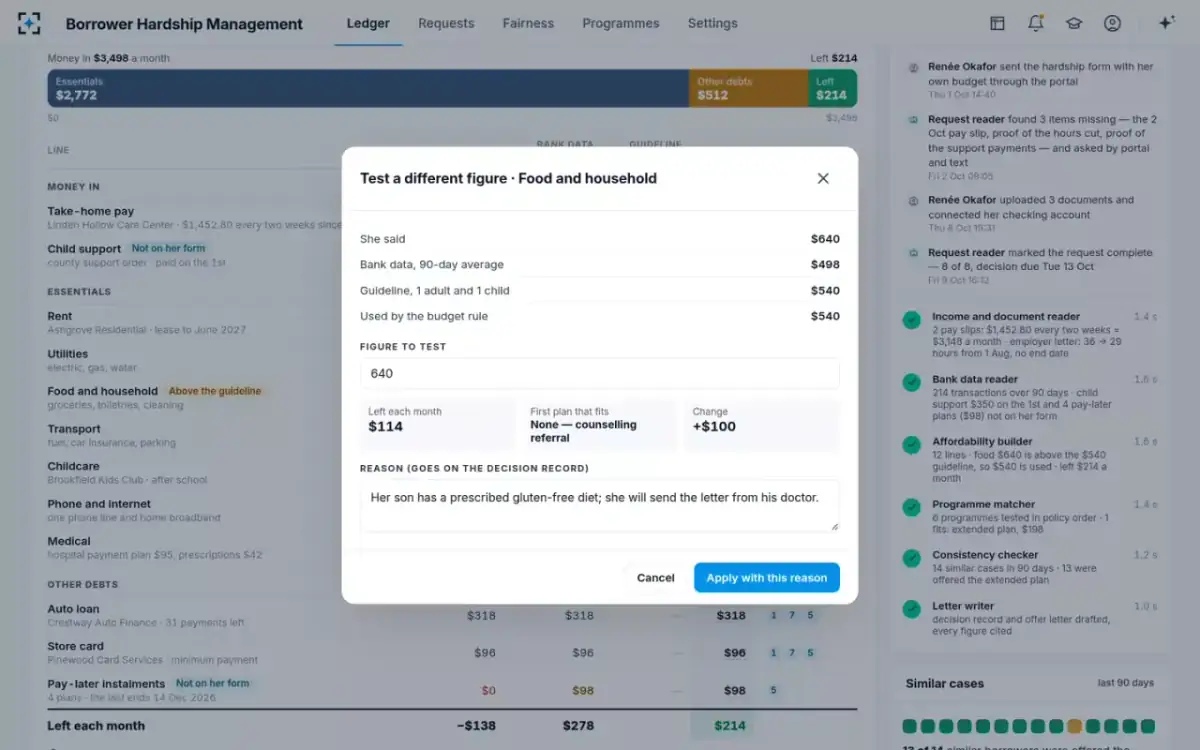Select the Medical line
Viewport: 1200px width, 750px height.
69,541
